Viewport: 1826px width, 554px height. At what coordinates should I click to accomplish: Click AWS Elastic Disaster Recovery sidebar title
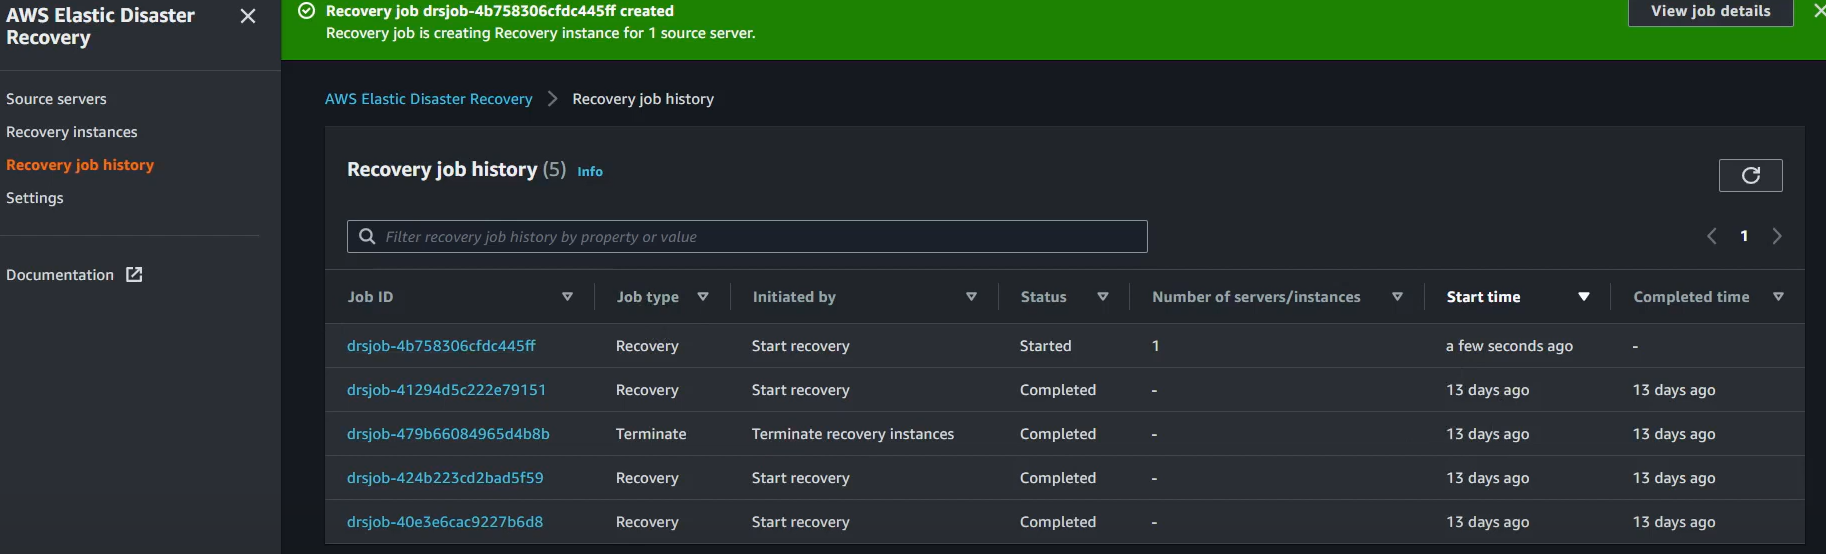[x=100, y=27]
